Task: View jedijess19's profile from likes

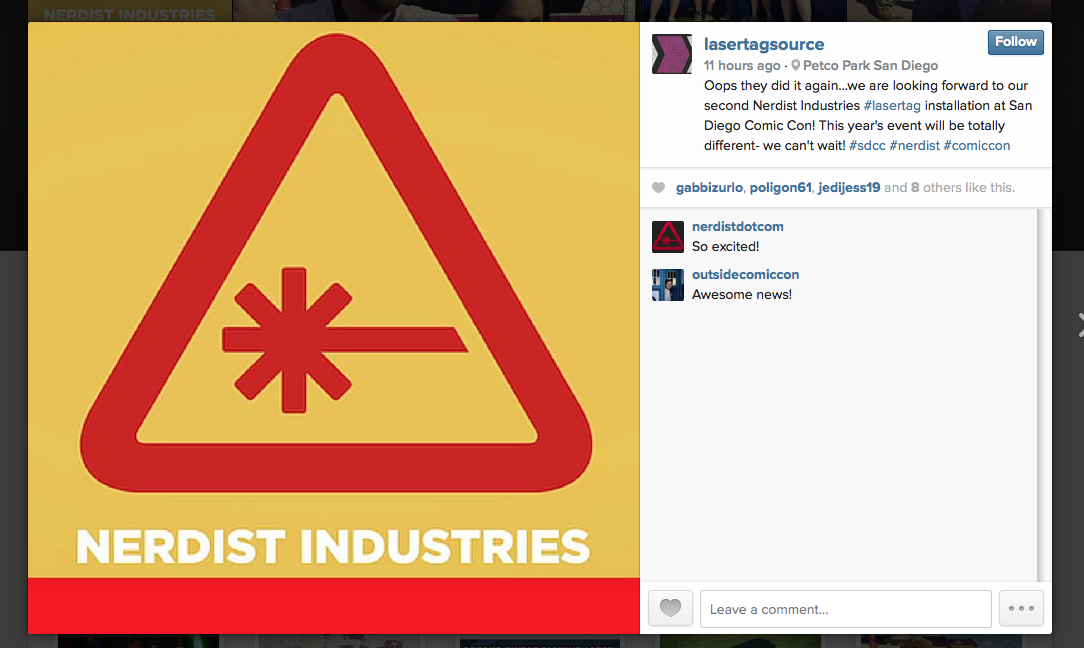Action: 849,188
